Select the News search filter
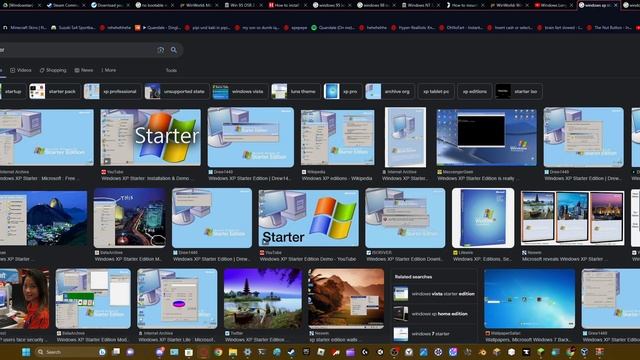 coord(84,70)
